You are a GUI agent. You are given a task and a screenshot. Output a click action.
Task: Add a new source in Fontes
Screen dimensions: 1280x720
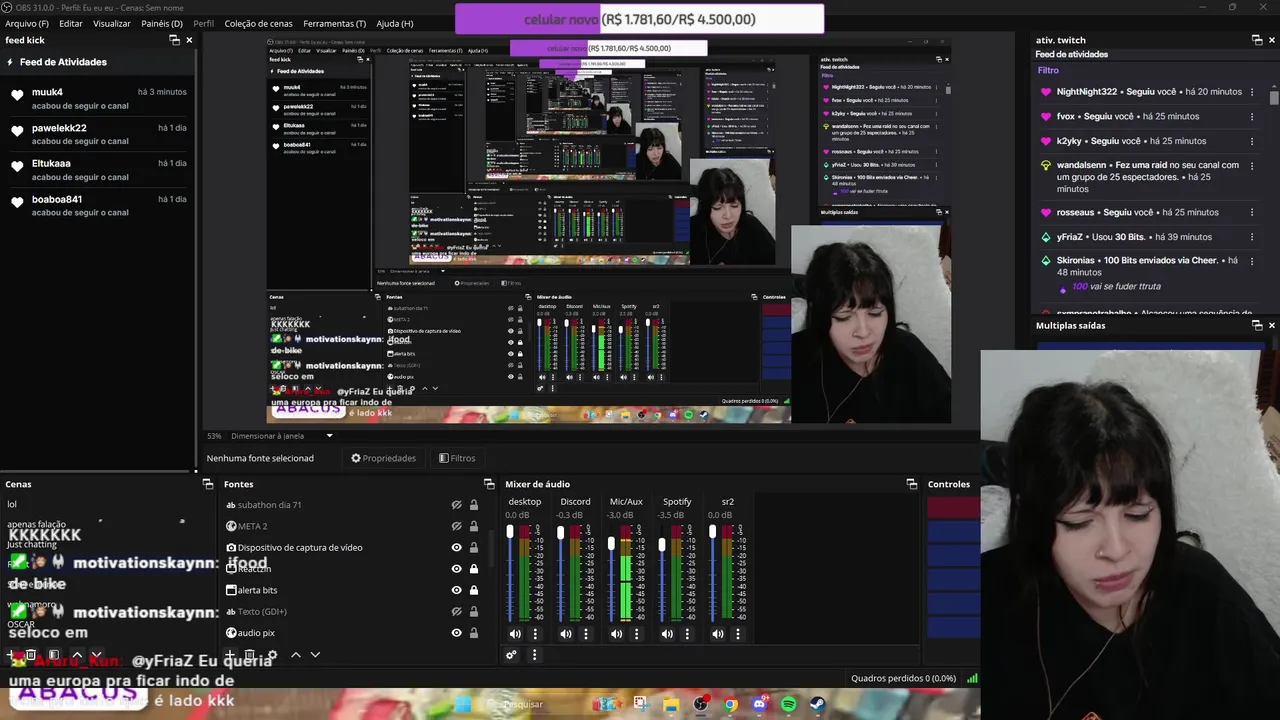point(230,655)
